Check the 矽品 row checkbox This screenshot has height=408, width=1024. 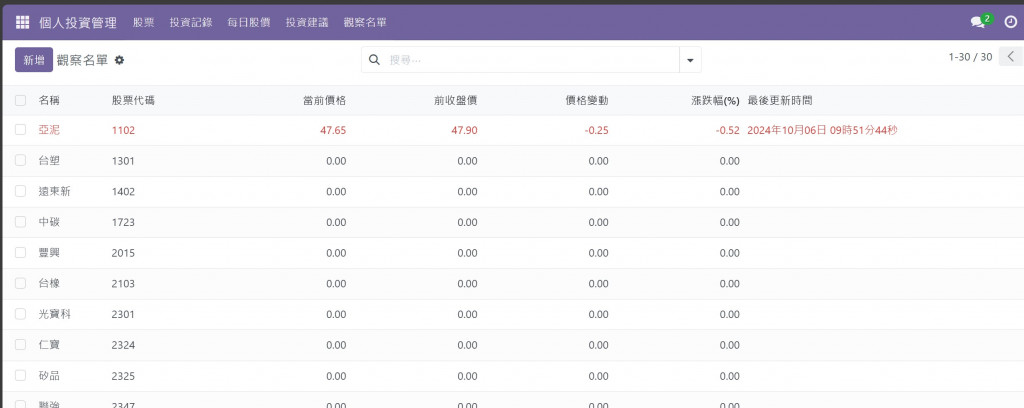[x=20, y=375]
